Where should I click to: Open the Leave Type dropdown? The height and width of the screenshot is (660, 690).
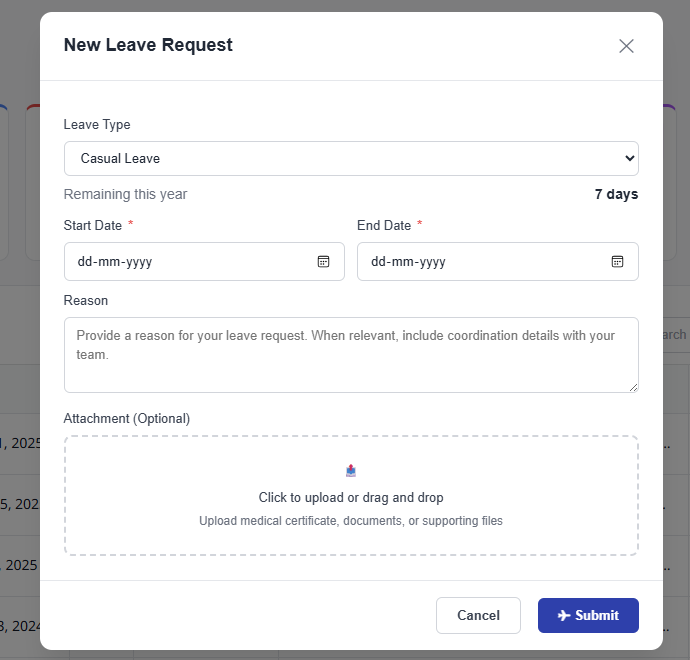(350, 158)
